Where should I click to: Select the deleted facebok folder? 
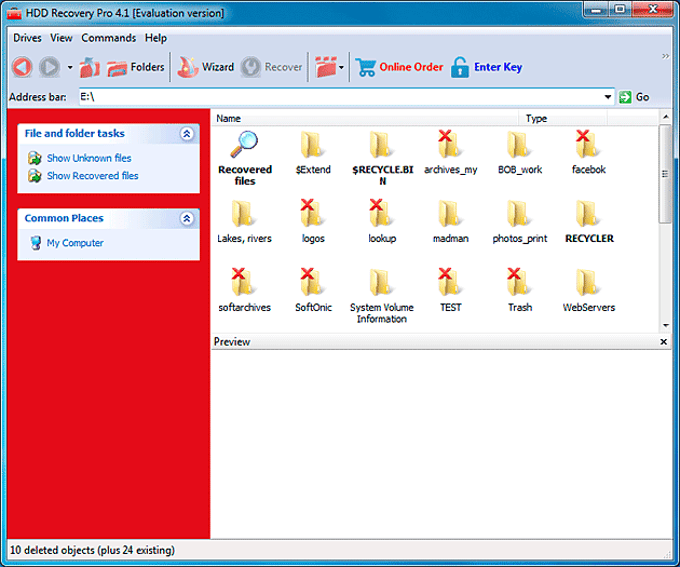[x=588, y=152]
